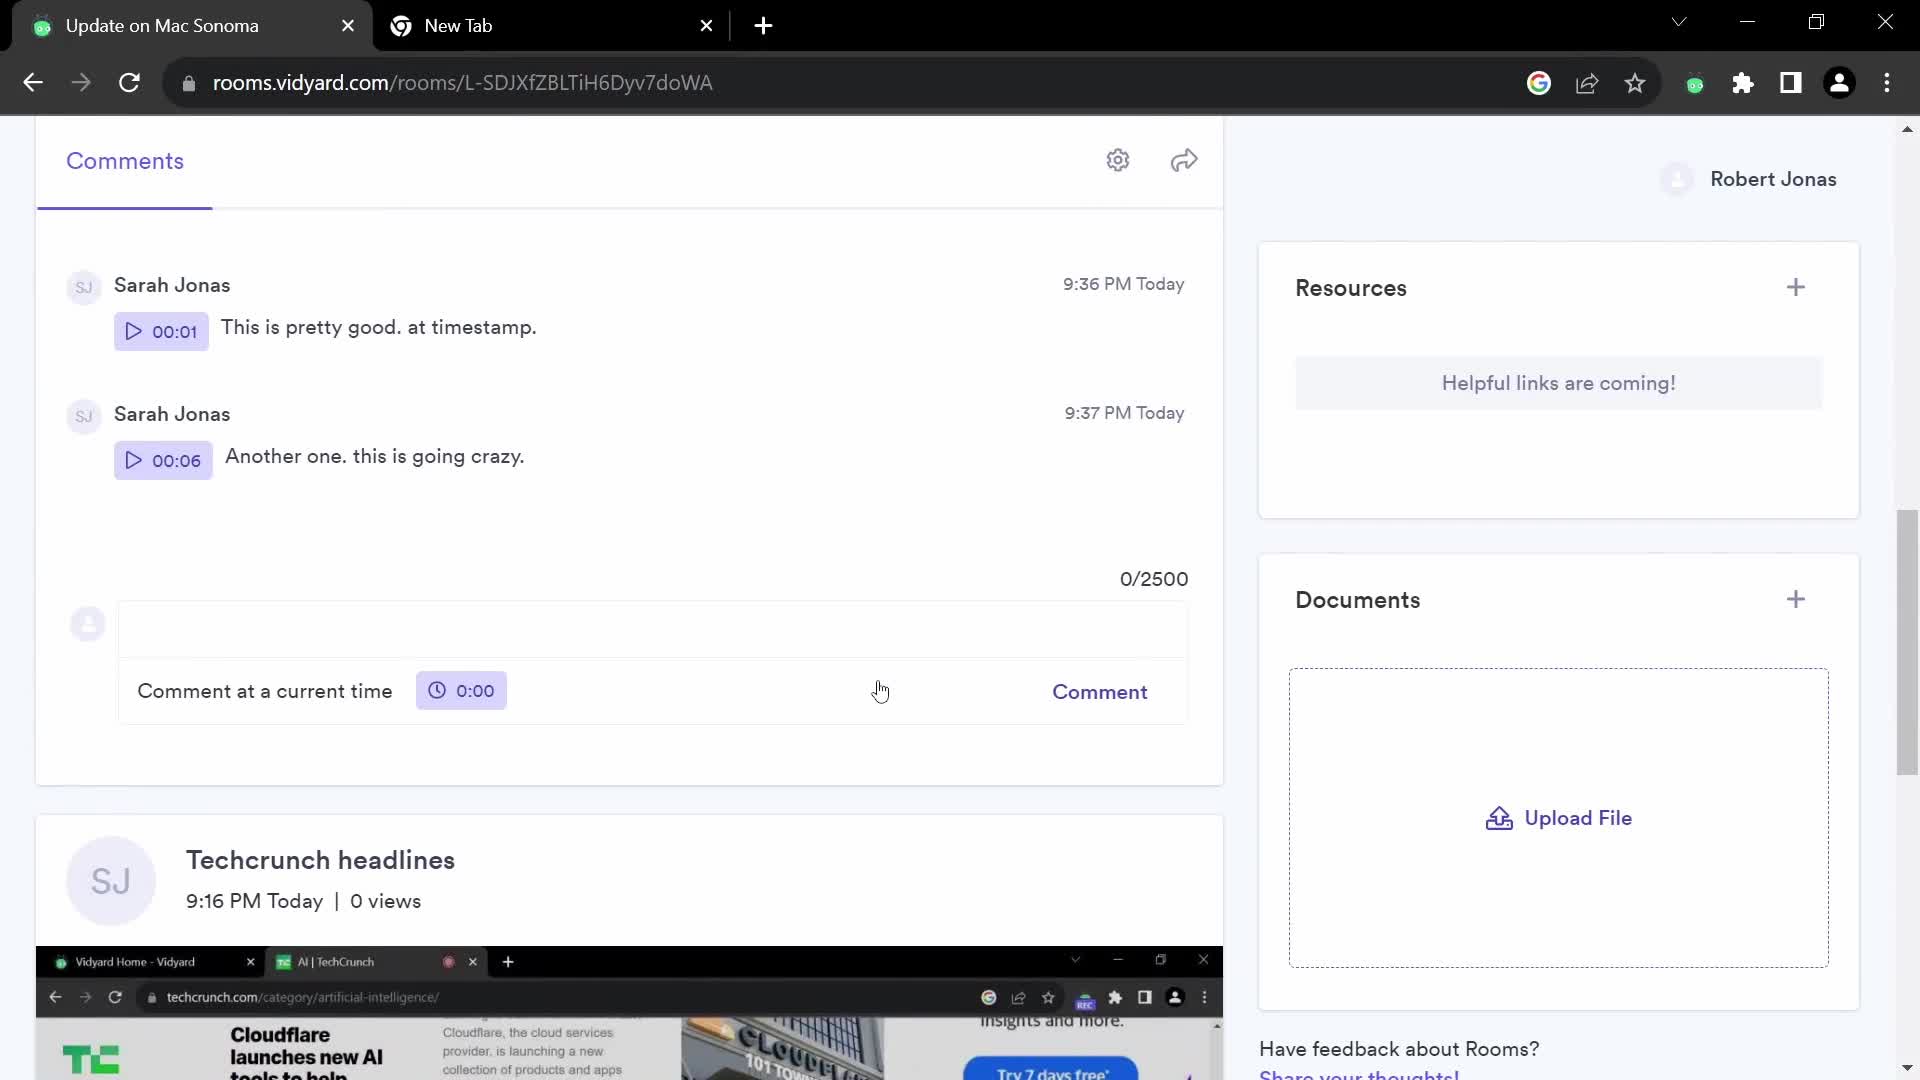Click the page vertical scrollbar thumb
This screenshot has width=1920, height=1080.
point(1907,642)
